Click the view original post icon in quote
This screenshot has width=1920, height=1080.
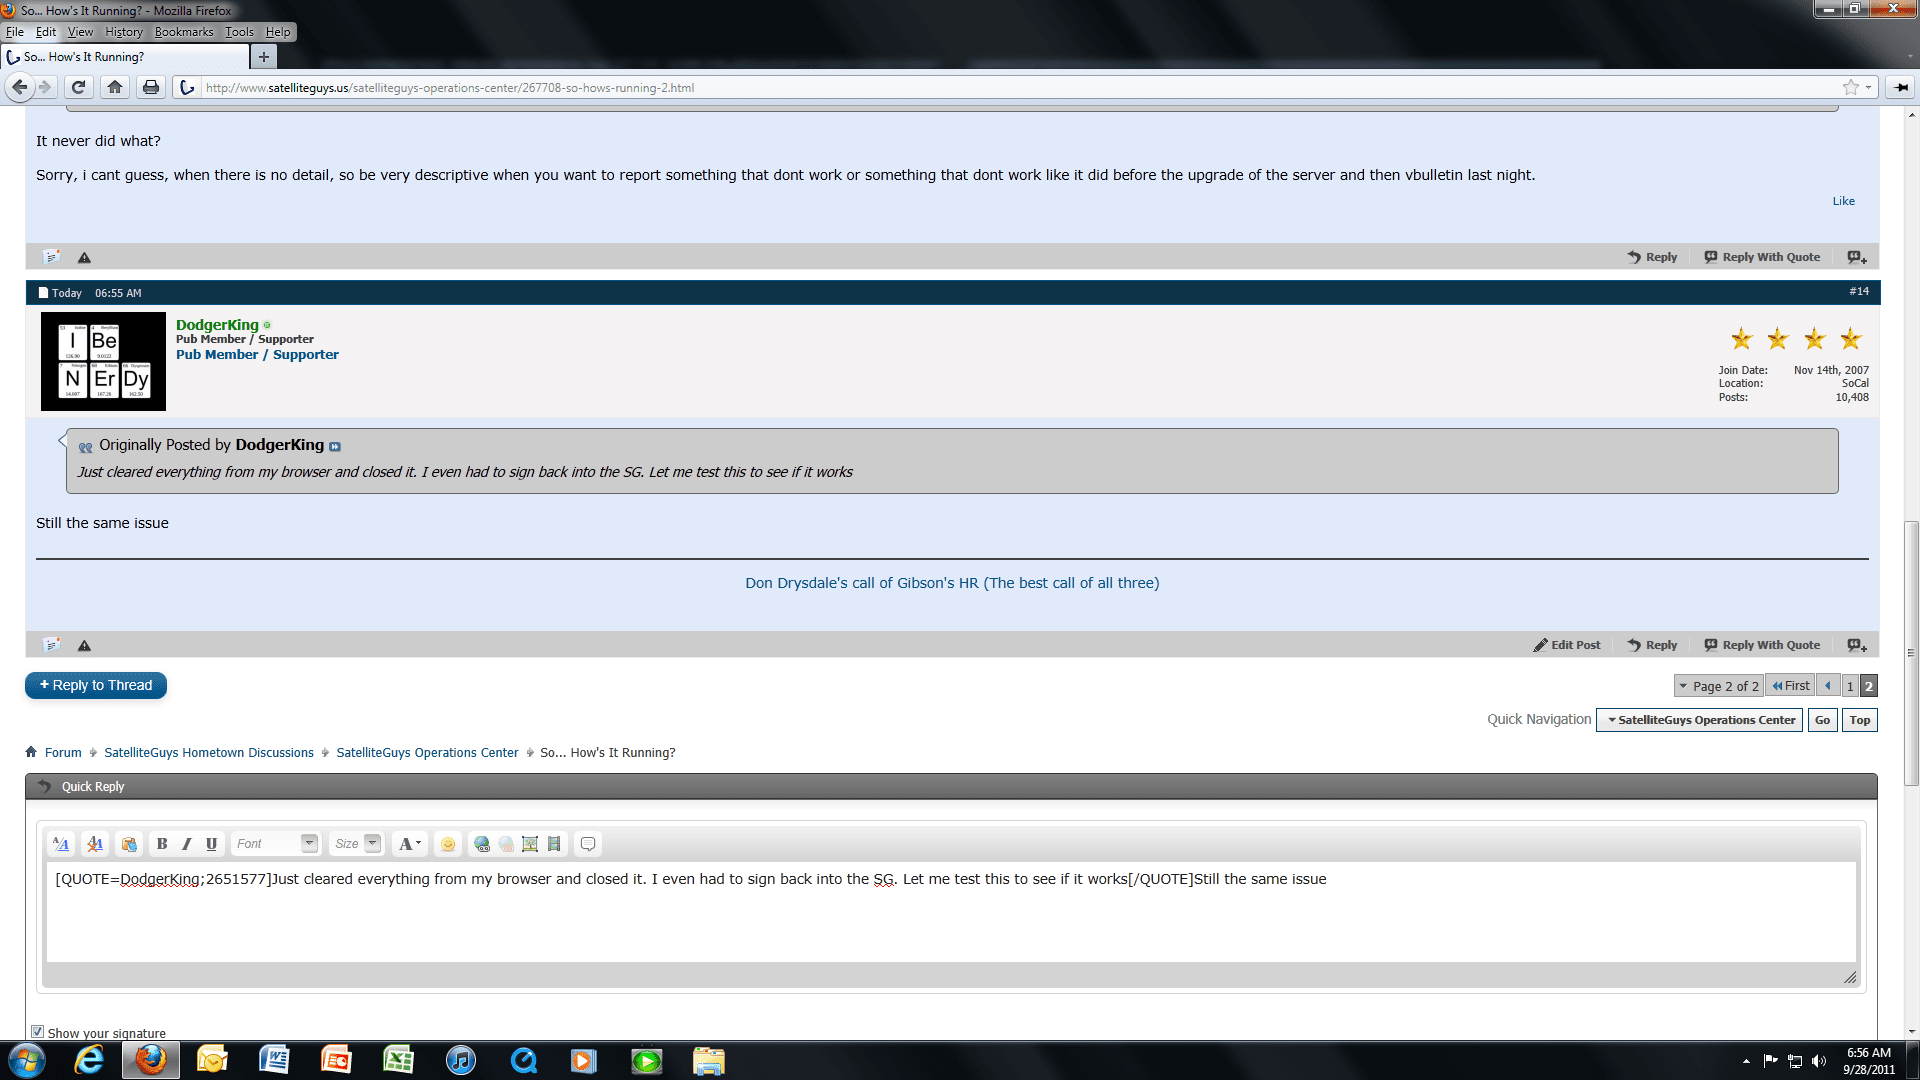pos(335,447)
